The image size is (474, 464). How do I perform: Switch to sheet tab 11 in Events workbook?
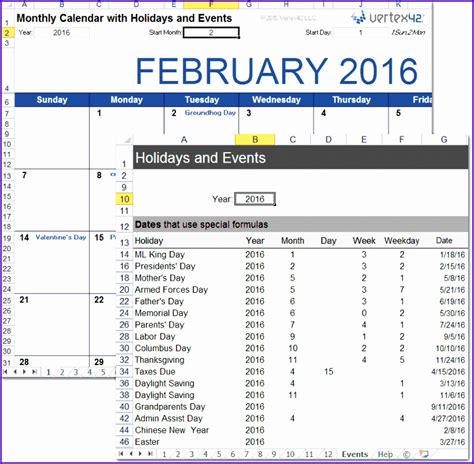tap(309, 454)
